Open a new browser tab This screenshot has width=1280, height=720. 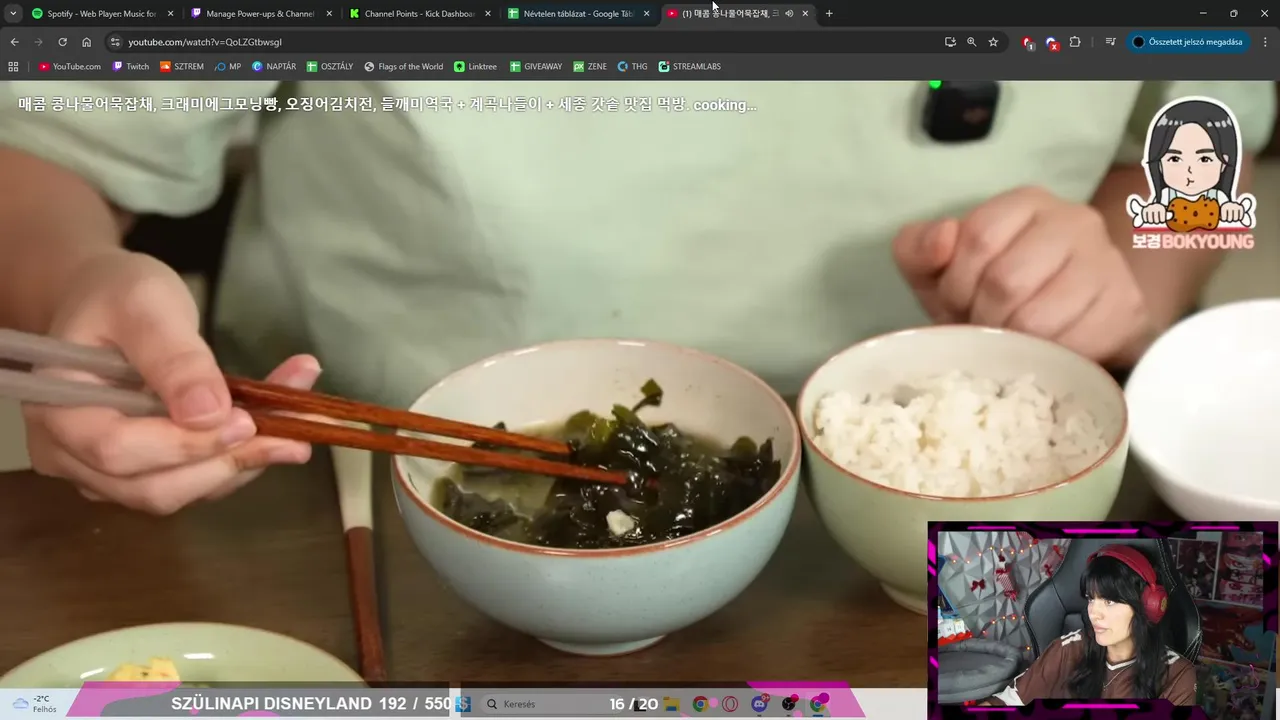(x=829, y=13)
